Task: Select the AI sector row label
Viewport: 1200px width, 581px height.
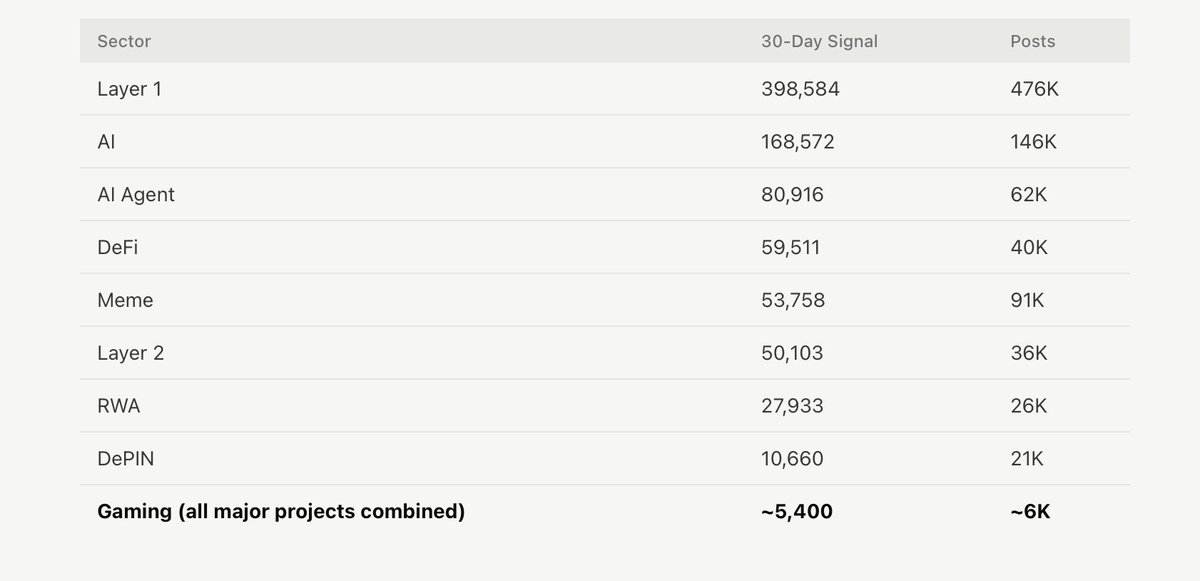Action: (x=106, y=142)
